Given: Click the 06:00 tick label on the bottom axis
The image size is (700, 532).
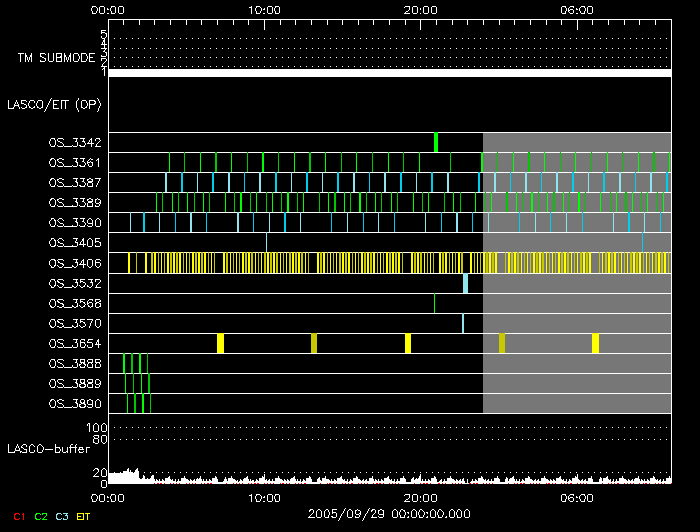Looking at the screenshot, I should tap(577, 497).
